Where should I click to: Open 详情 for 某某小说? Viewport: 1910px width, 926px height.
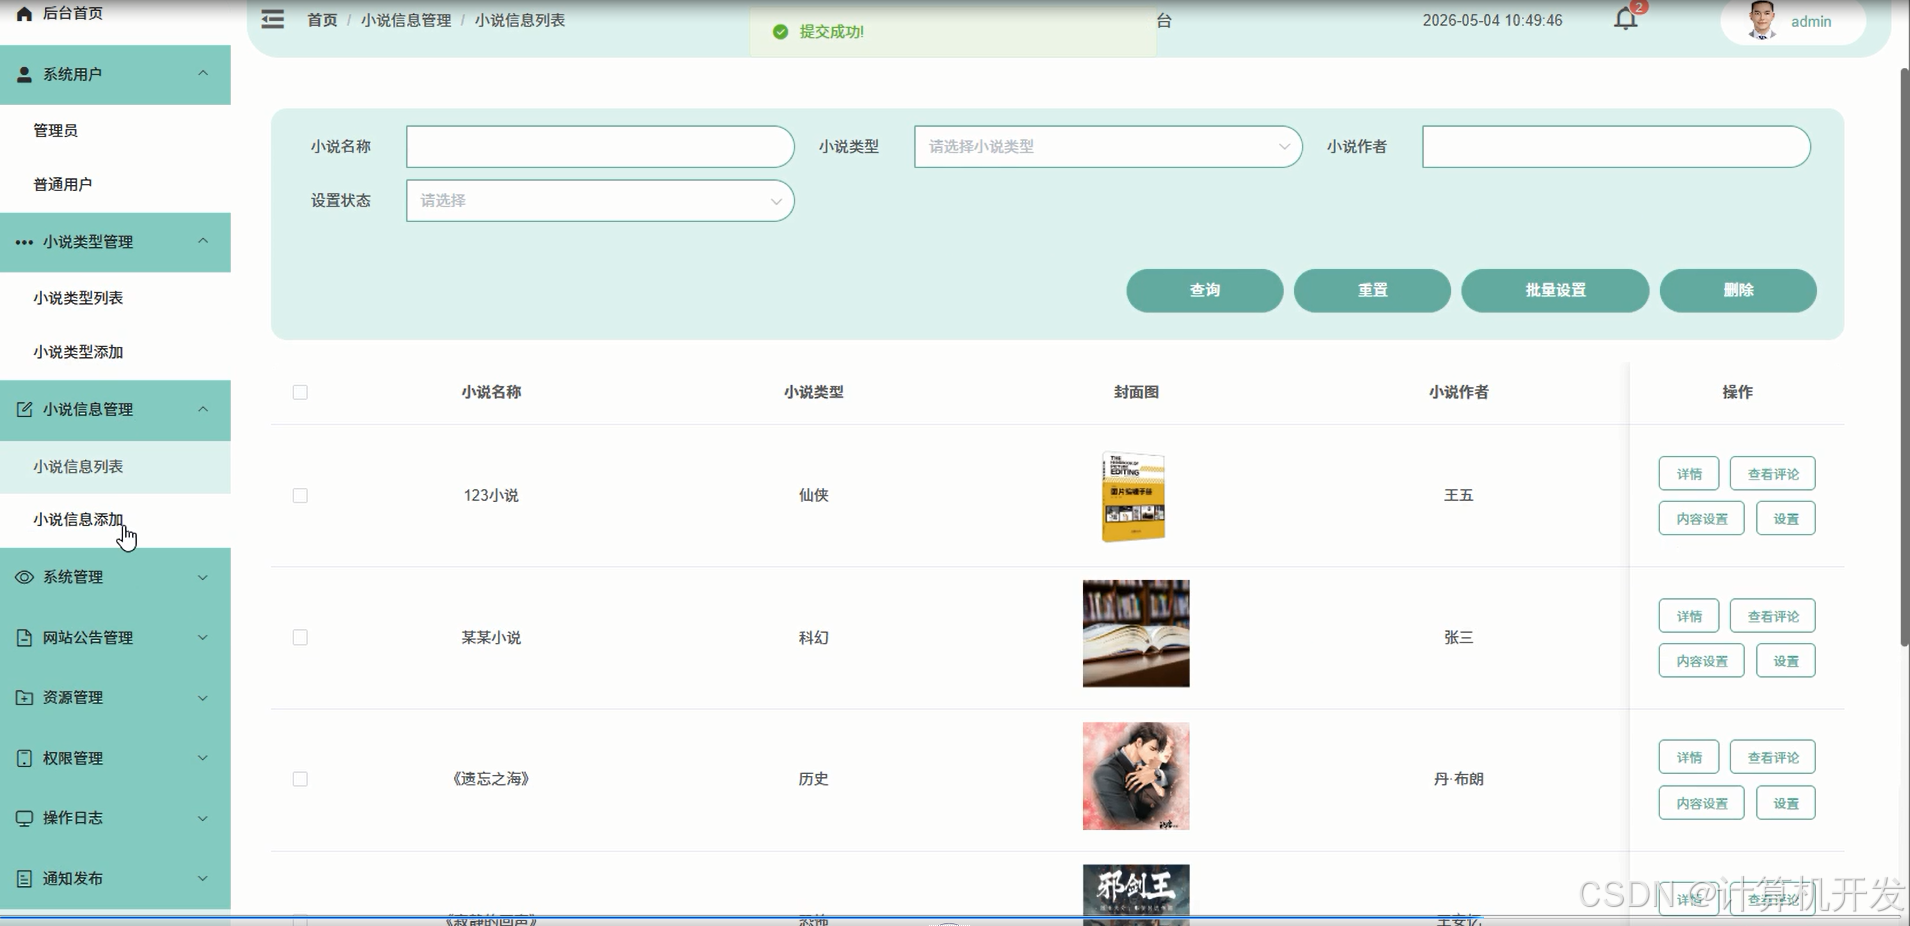click(1689, 616)
